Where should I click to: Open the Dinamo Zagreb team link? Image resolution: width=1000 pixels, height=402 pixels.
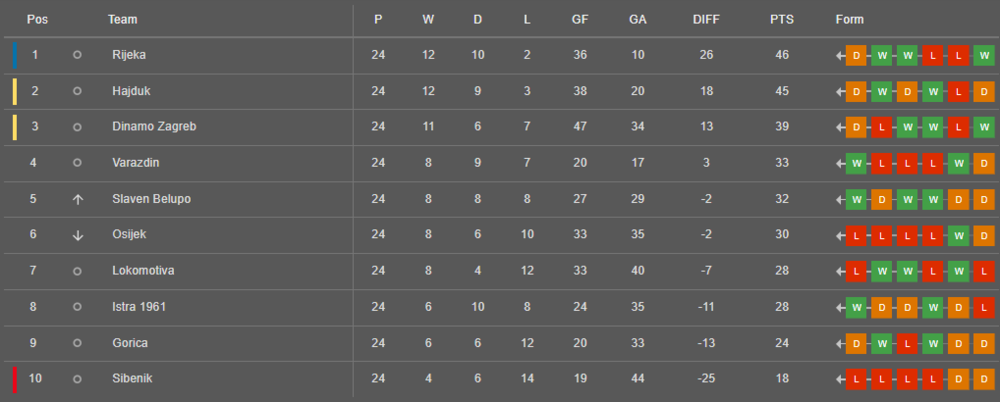coord(154,127)
